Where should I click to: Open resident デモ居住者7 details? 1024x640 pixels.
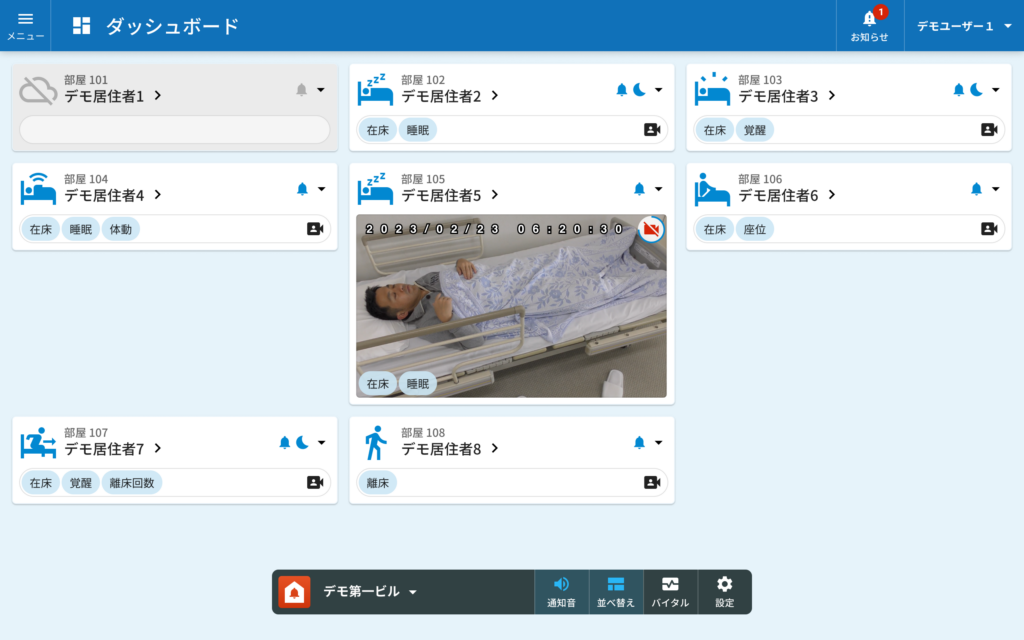pos(112,449)
